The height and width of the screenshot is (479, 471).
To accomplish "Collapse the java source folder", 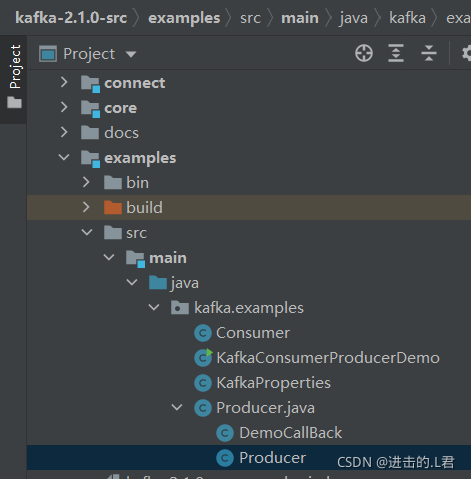I will tap(132, 282).
